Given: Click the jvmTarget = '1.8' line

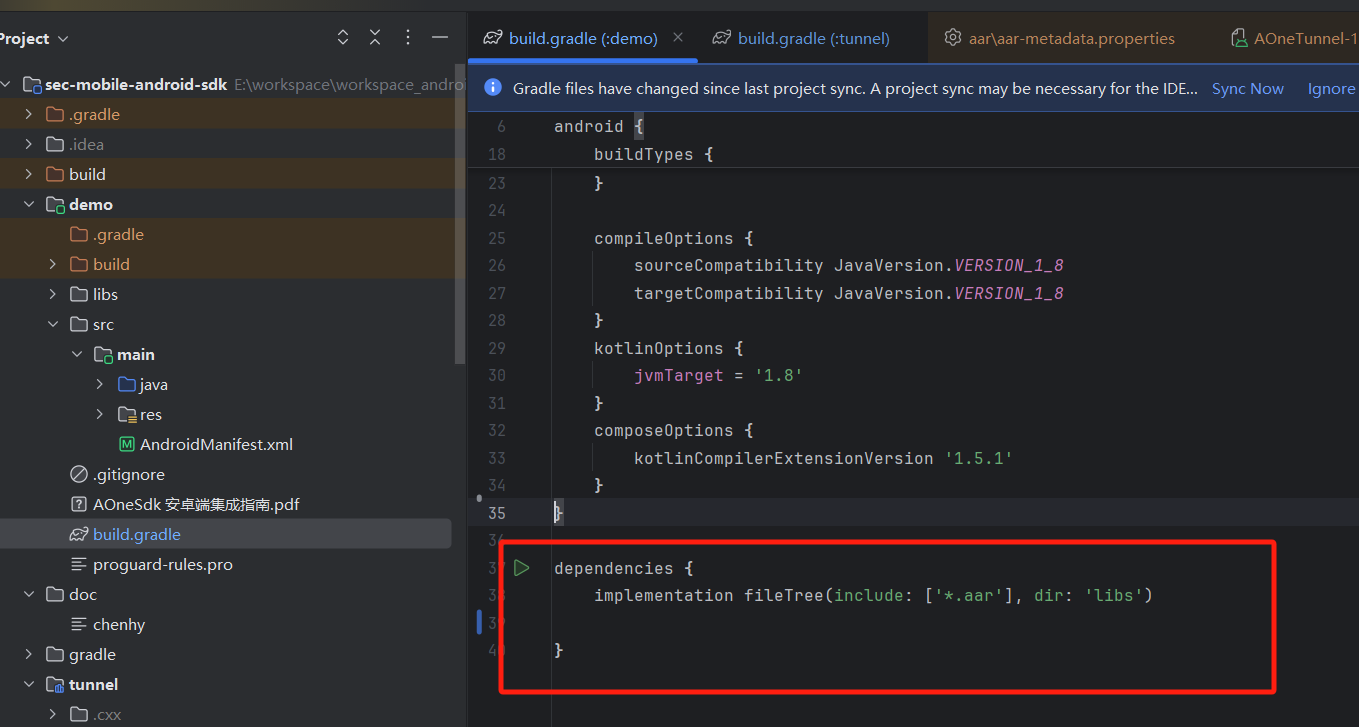Looking at the screenshot, I should click(x=718, y=376).
